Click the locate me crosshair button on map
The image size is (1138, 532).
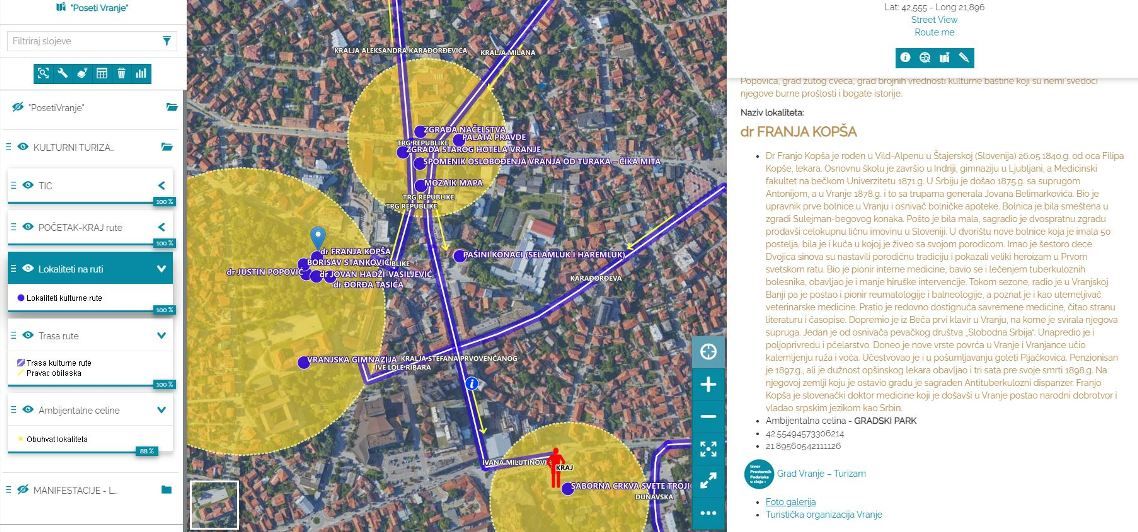(x=708, y=351)
